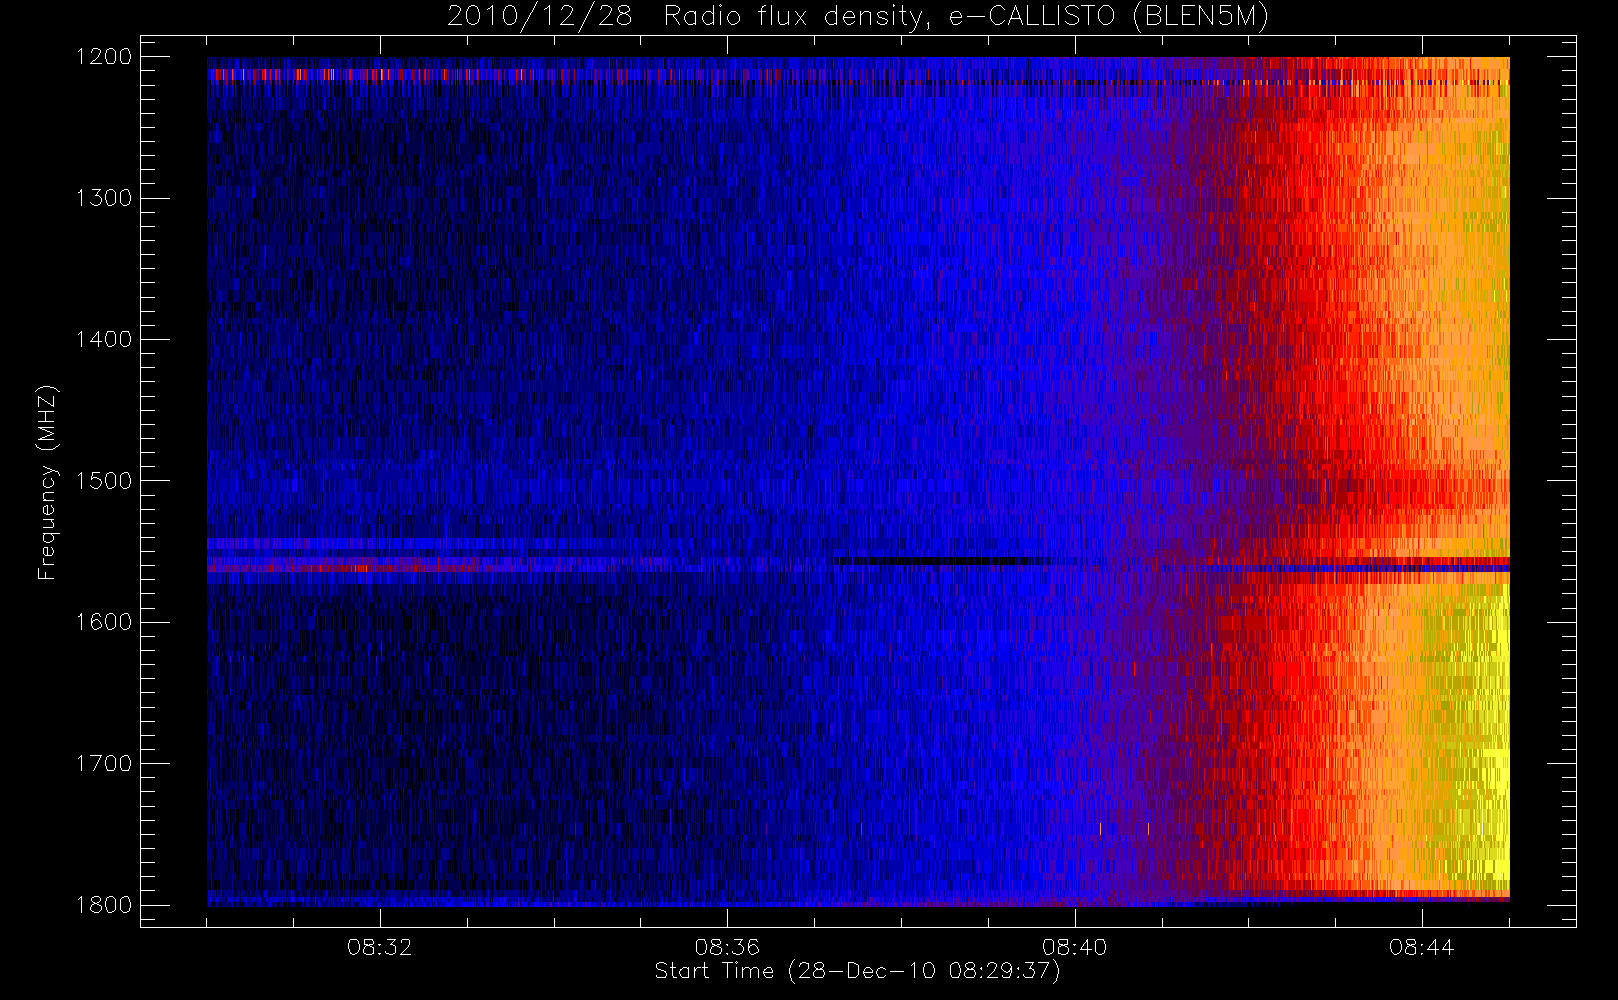
Task: Click the 08:32 time tick label
Action: [x=380, y=947]
